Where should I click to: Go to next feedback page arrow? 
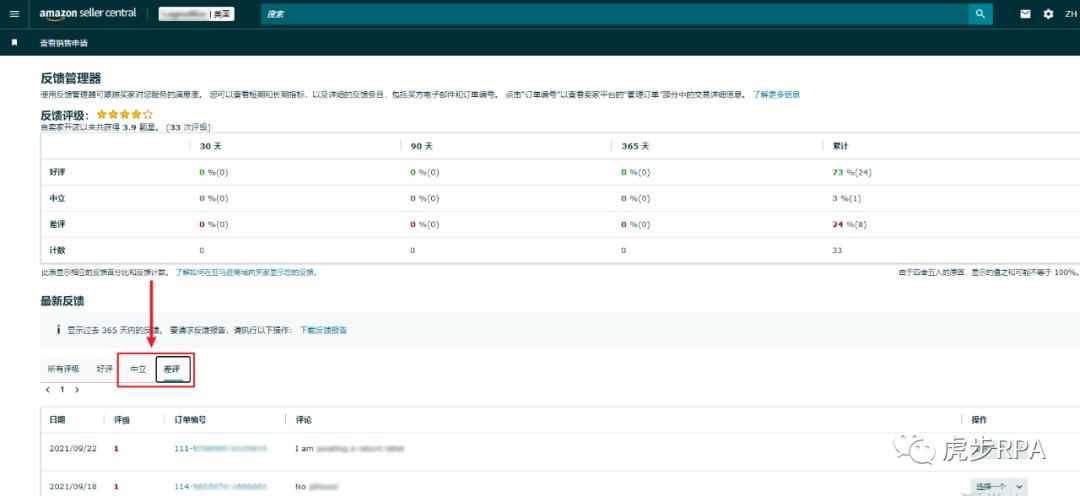coord(76,390)
